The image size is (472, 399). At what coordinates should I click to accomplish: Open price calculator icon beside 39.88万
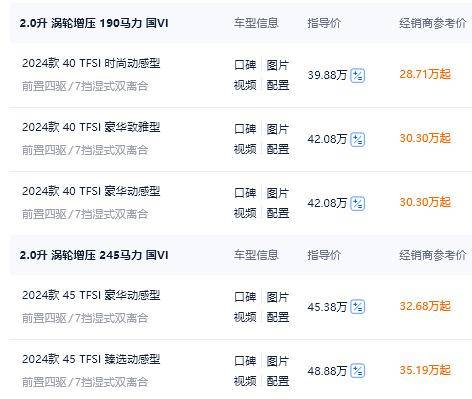coord(358,75)
